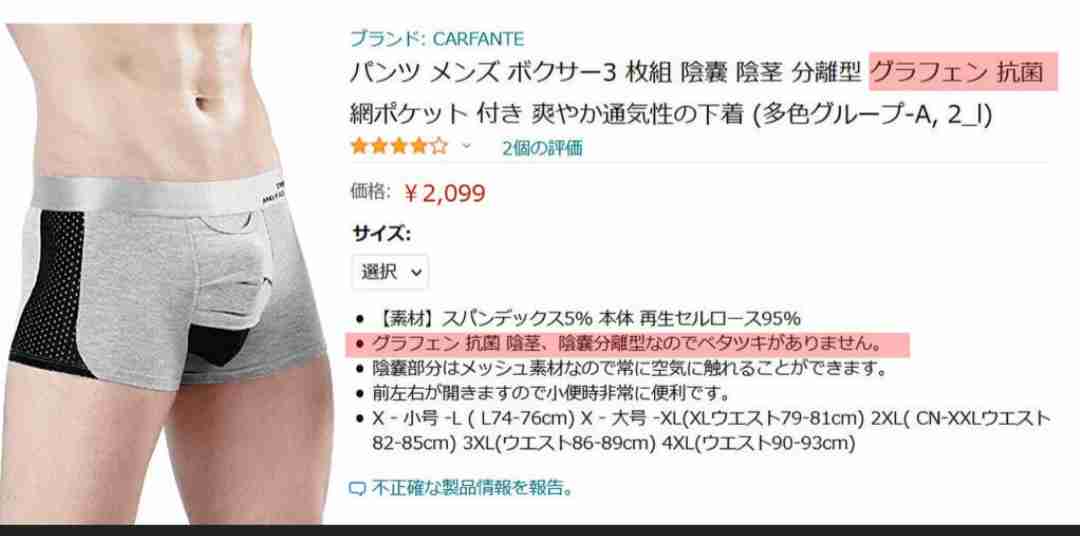Click the empty fifth rating star
This screenshot has height=536, width=1080.
click(x=439, y=147)
